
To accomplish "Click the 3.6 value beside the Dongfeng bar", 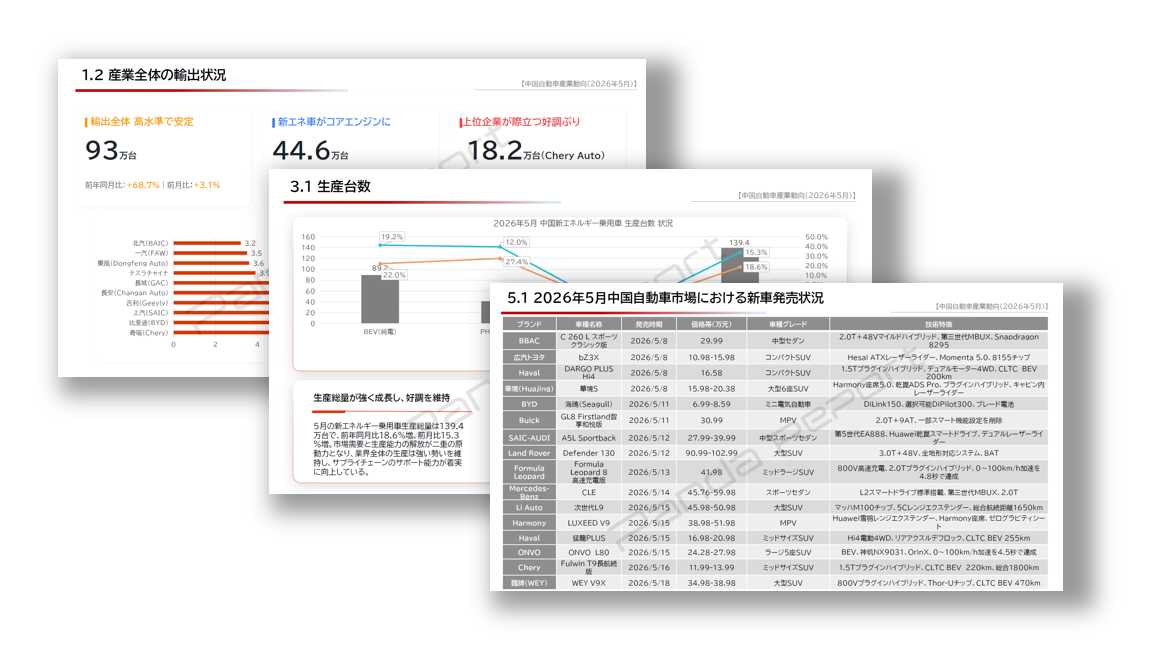I will click(x=258, y=263).
